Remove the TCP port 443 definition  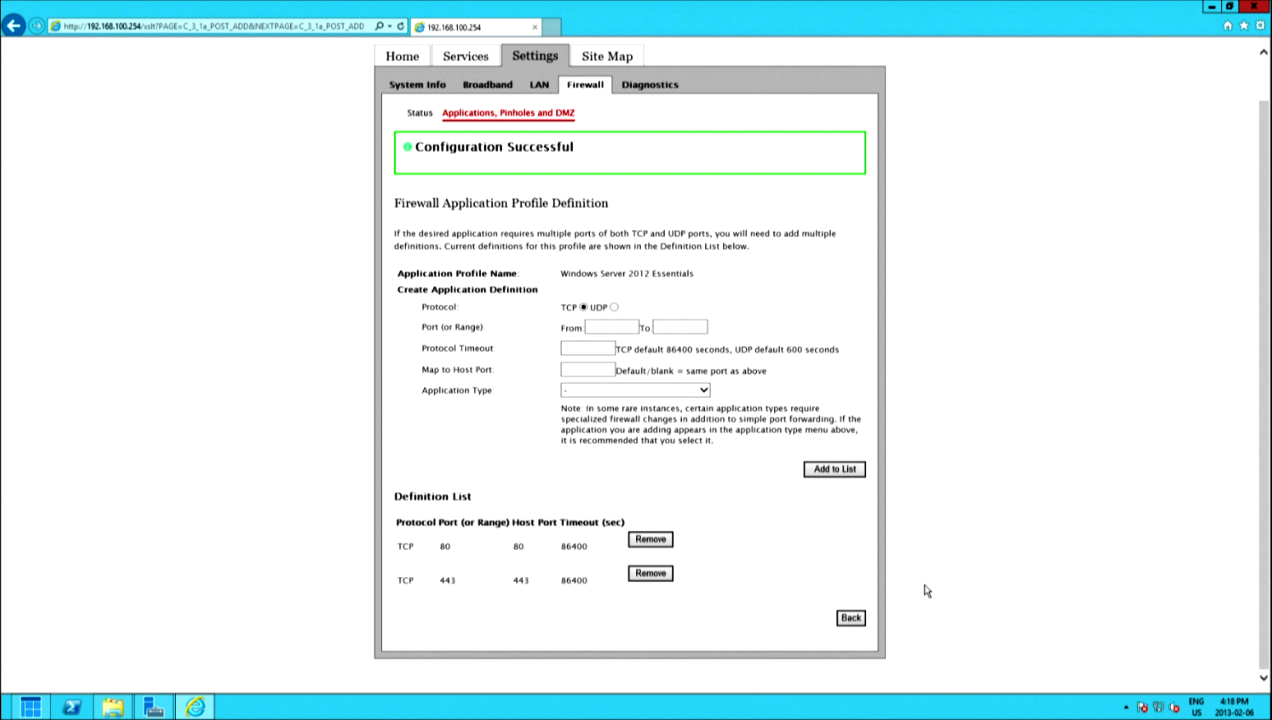[x=650, y=573]
